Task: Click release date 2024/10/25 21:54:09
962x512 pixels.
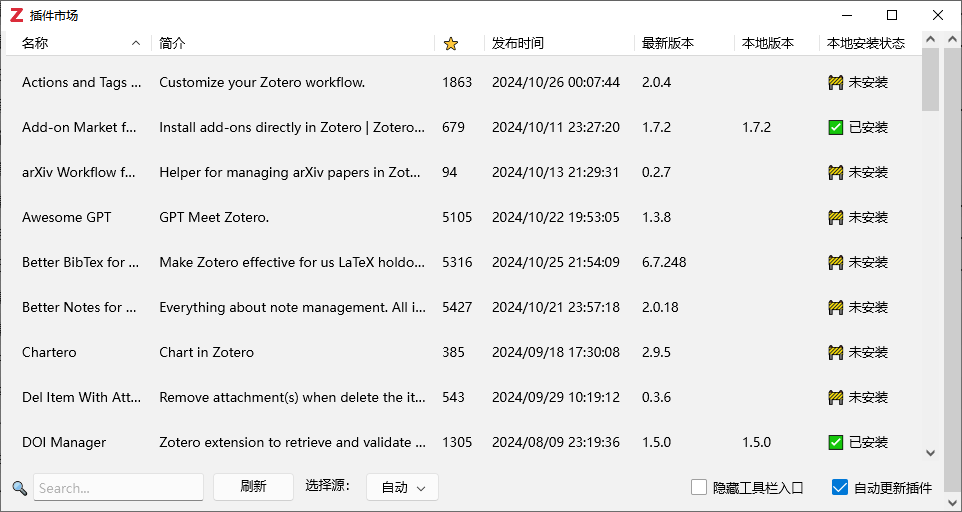Action: pos(556,262)
